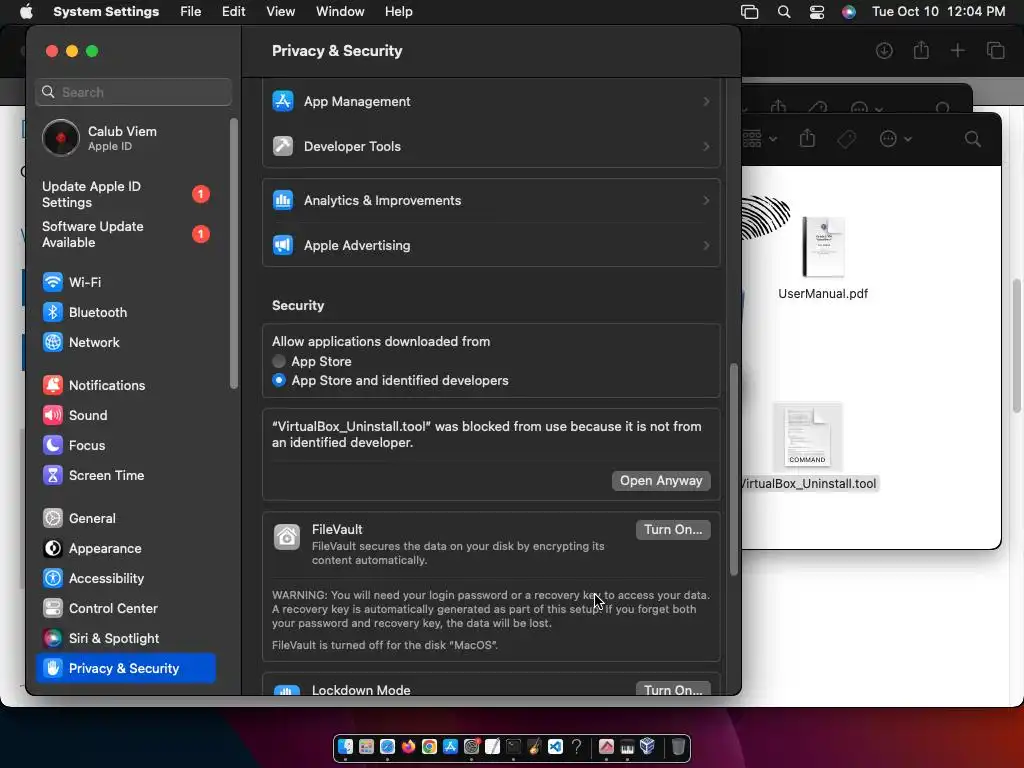Open Trash in the Dock
The height and width of the screenshot is (768, 1024).
click(x=679, y=746)
